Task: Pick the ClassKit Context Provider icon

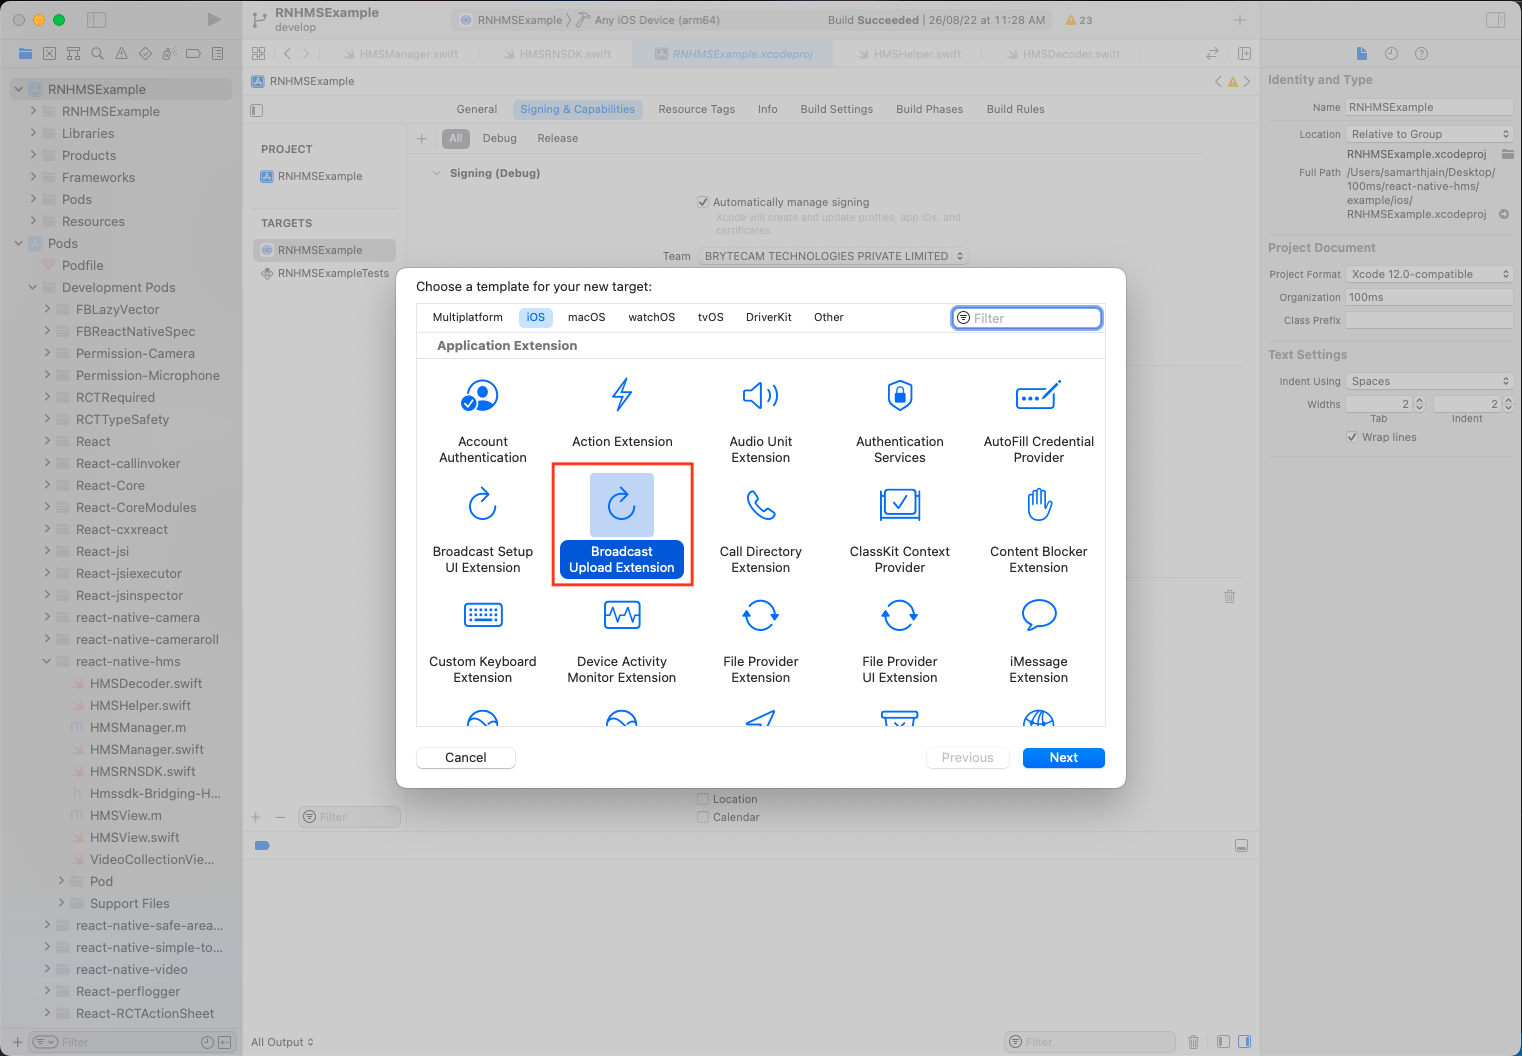Action: (899, 506)
